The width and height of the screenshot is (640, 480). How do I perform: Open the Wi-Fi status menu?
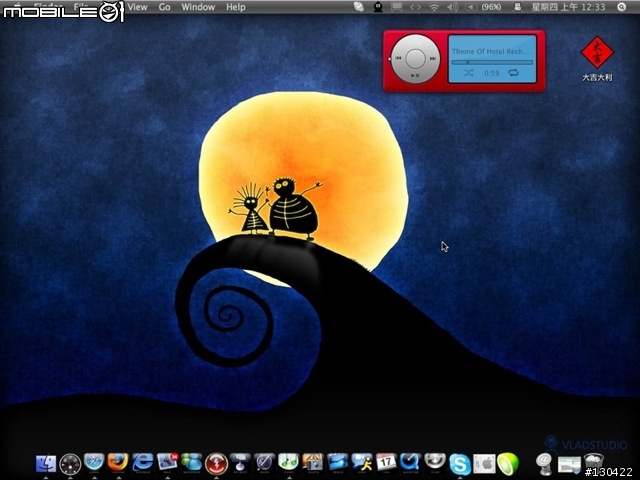(x=434, y=7)
